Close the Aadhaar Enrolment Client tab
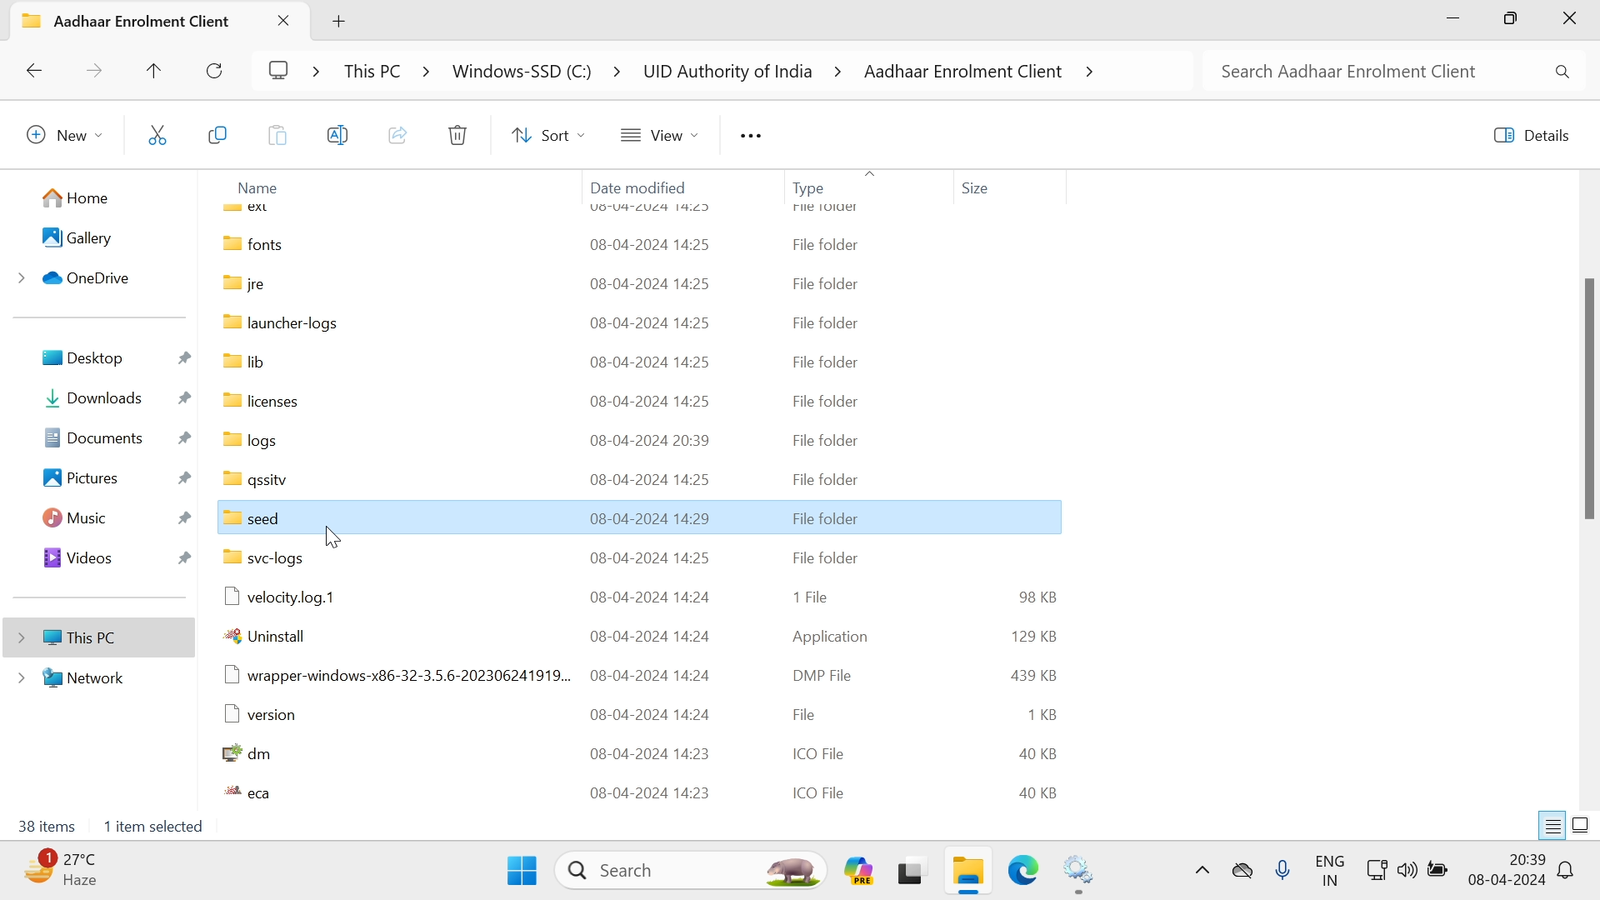The width and height of the screenshot is (1600, 900). coord(283,21)
